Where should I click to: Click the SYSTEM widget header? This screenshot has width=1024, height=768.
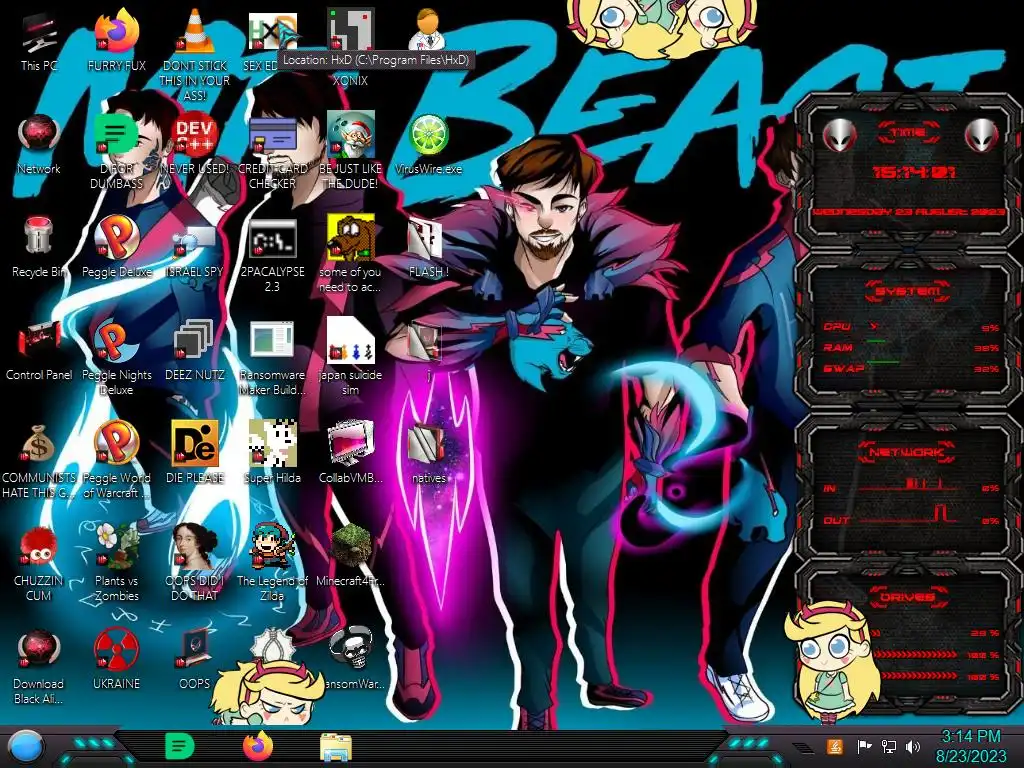[908, 291]
